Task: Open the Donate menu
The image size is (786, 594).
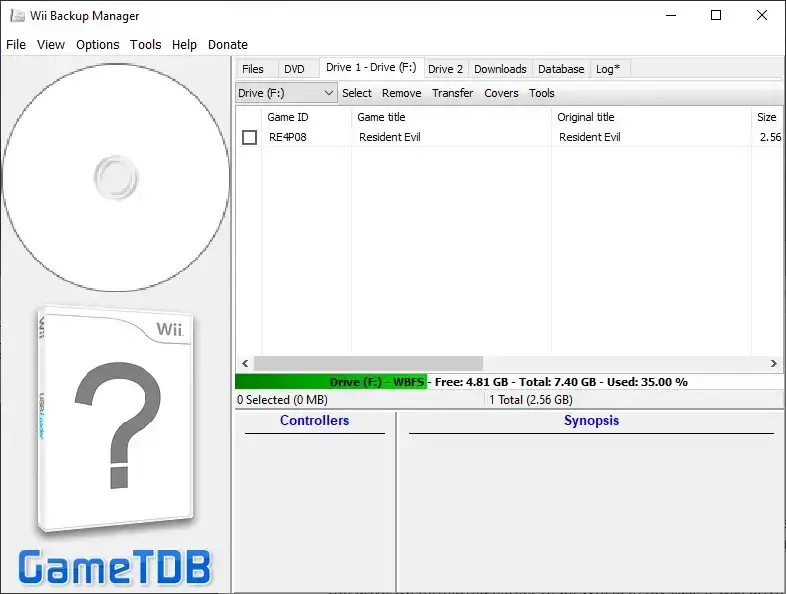Action: click(x=228, y=45)
